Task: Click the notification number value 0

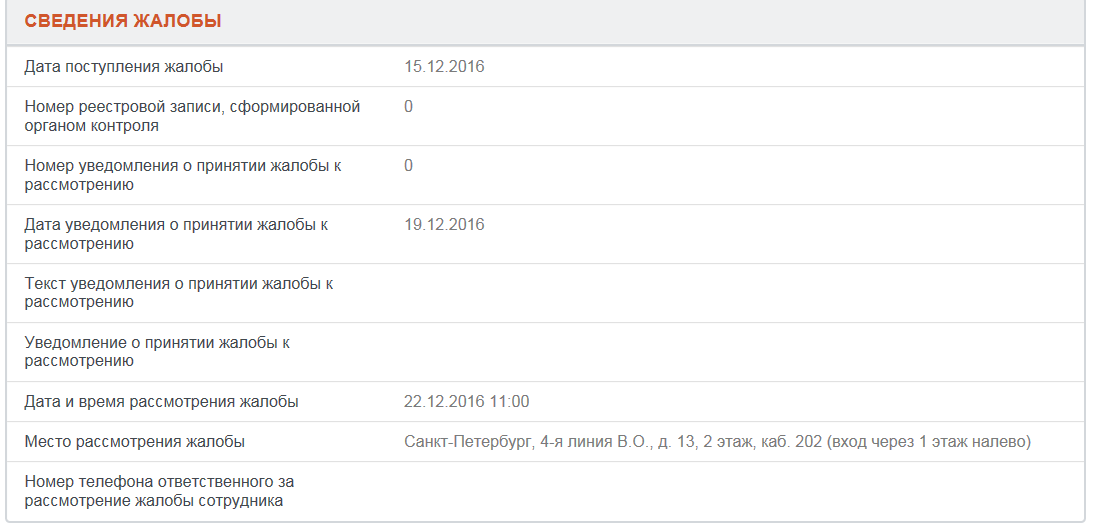Action: coord(408,166)
